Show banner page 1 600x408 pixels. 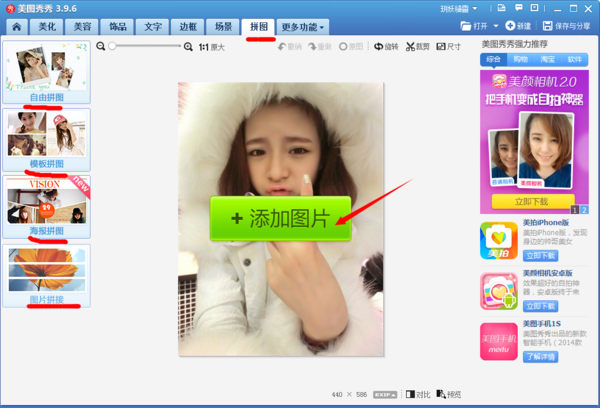575,210
